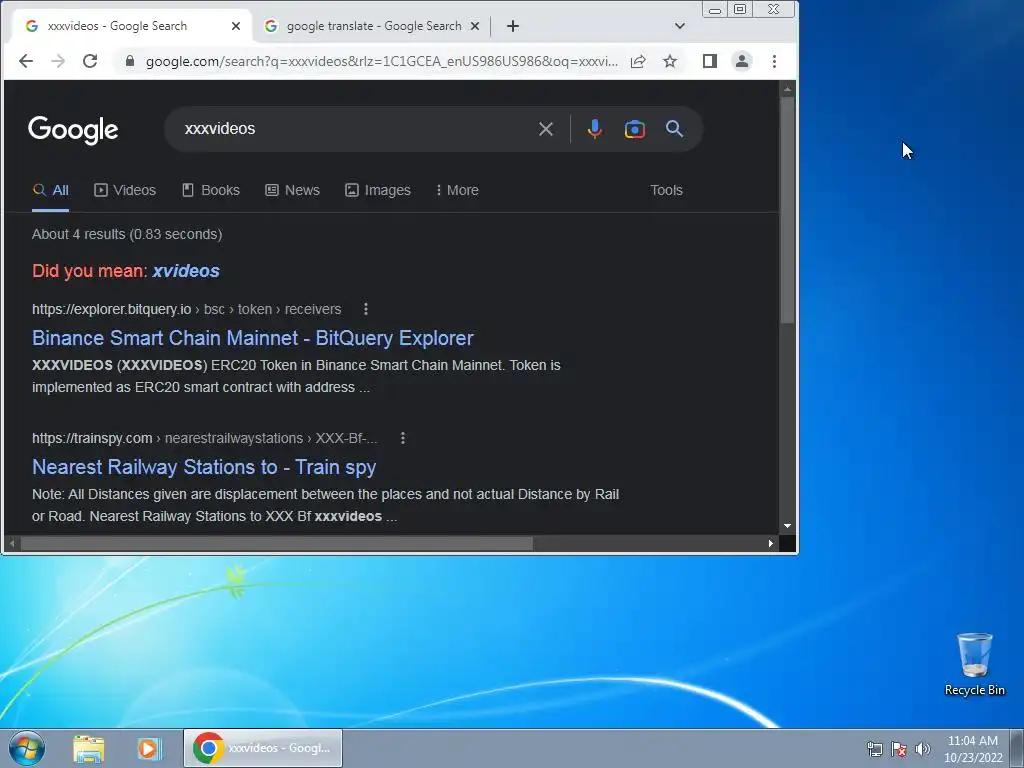The height and width of the screenshot is (768, 1024).
Task: Click the scroll down arrow
Action: click(788, 526)
